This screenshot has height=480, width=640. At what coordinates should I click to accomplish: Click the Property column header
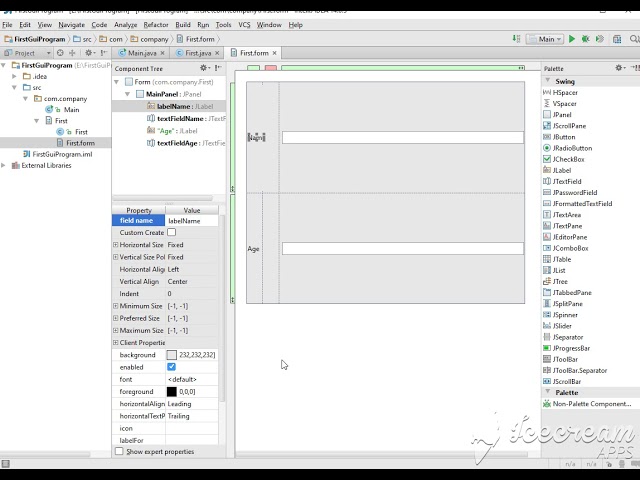[x=139, y=210]
